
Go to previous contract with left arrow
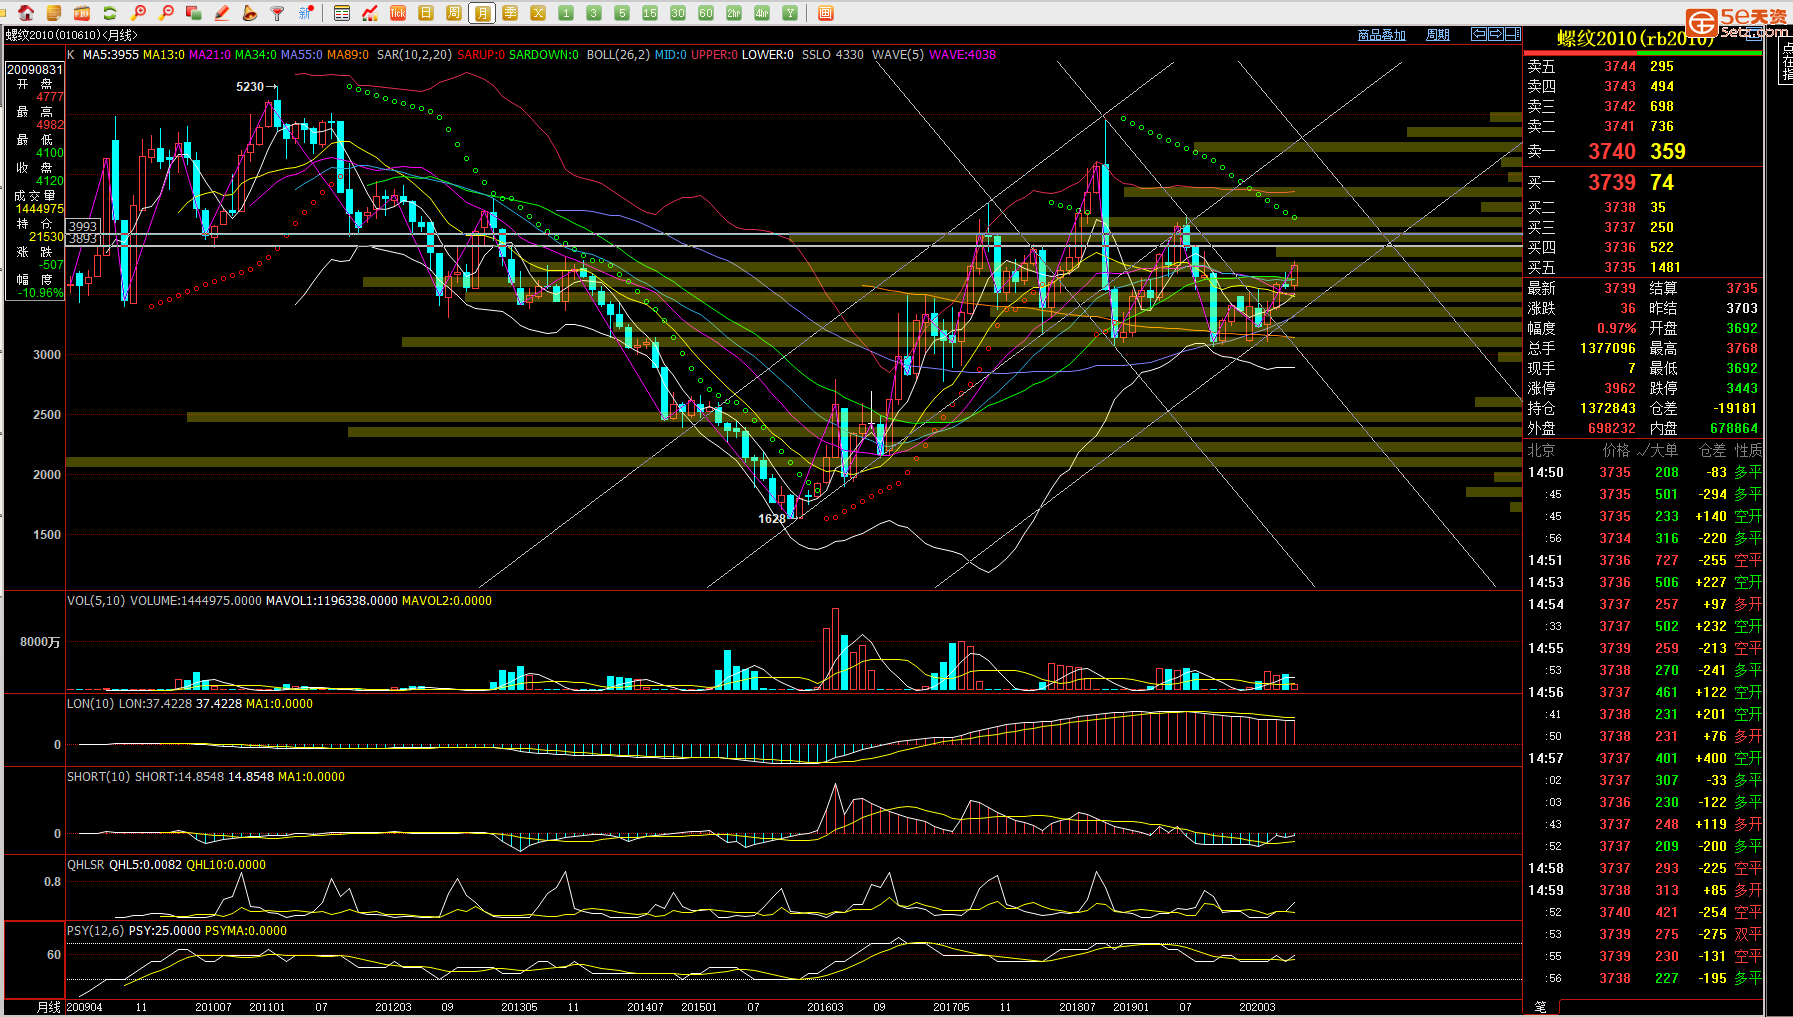point(1479,34)
